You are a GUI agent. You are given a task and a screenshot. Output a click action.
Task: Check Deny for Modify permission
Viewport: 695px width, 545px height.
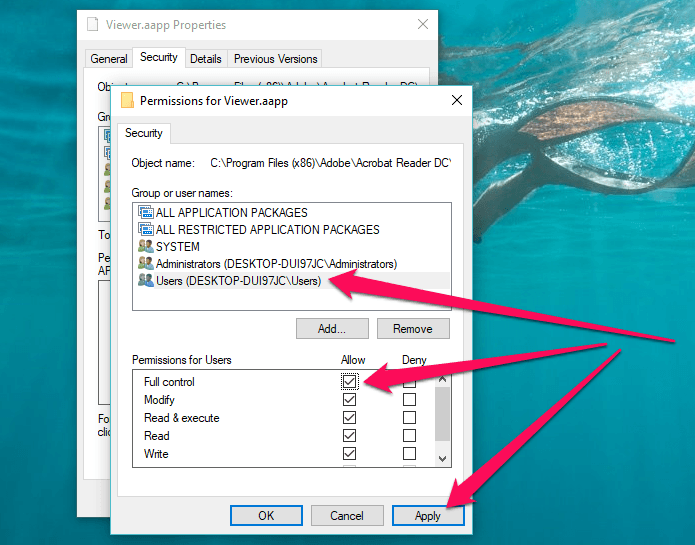pos(409,399)
